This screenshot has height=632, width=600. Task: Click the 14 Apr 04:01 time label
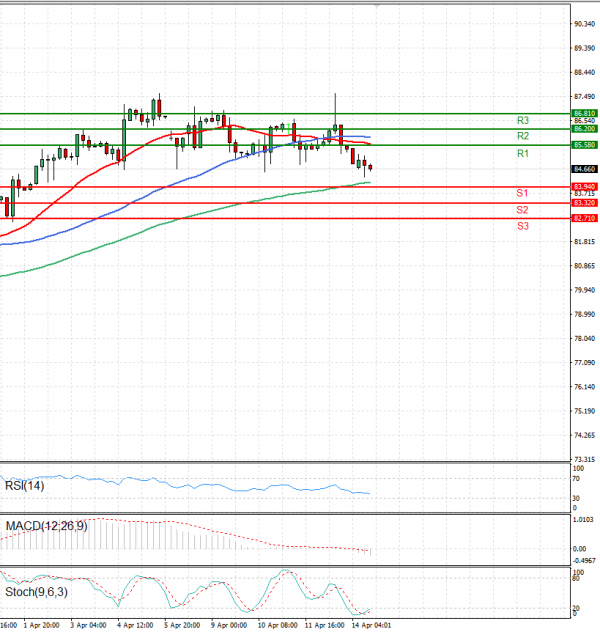(372, 626)
